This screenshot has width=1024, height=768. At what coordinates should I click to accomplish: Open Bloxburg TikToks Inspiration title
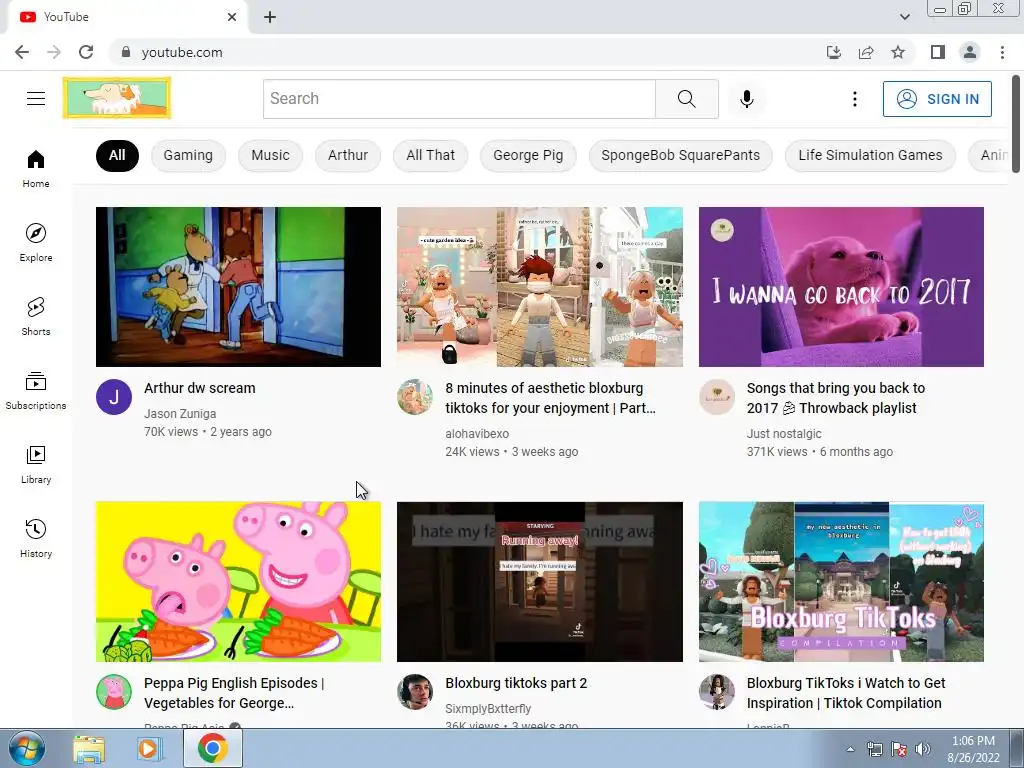[846, 693]
